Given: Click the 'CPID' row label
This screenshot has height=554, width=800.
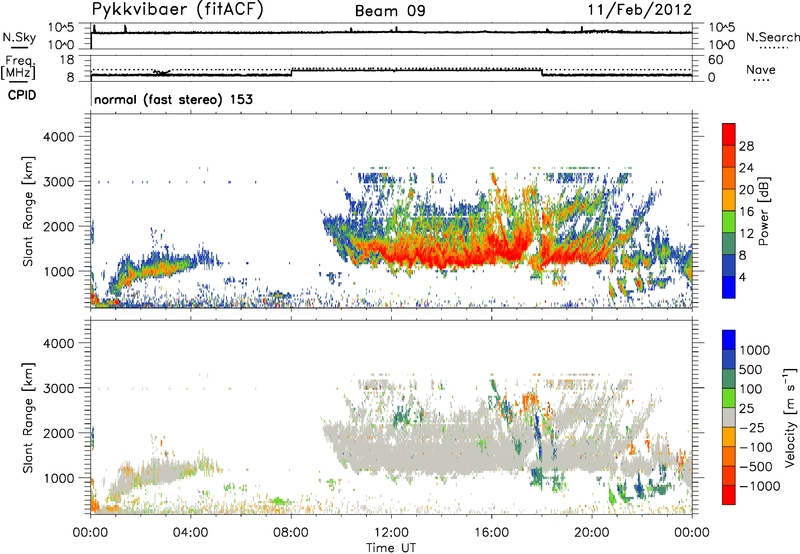Looking at the screenshot, I should tap(22, 95).
